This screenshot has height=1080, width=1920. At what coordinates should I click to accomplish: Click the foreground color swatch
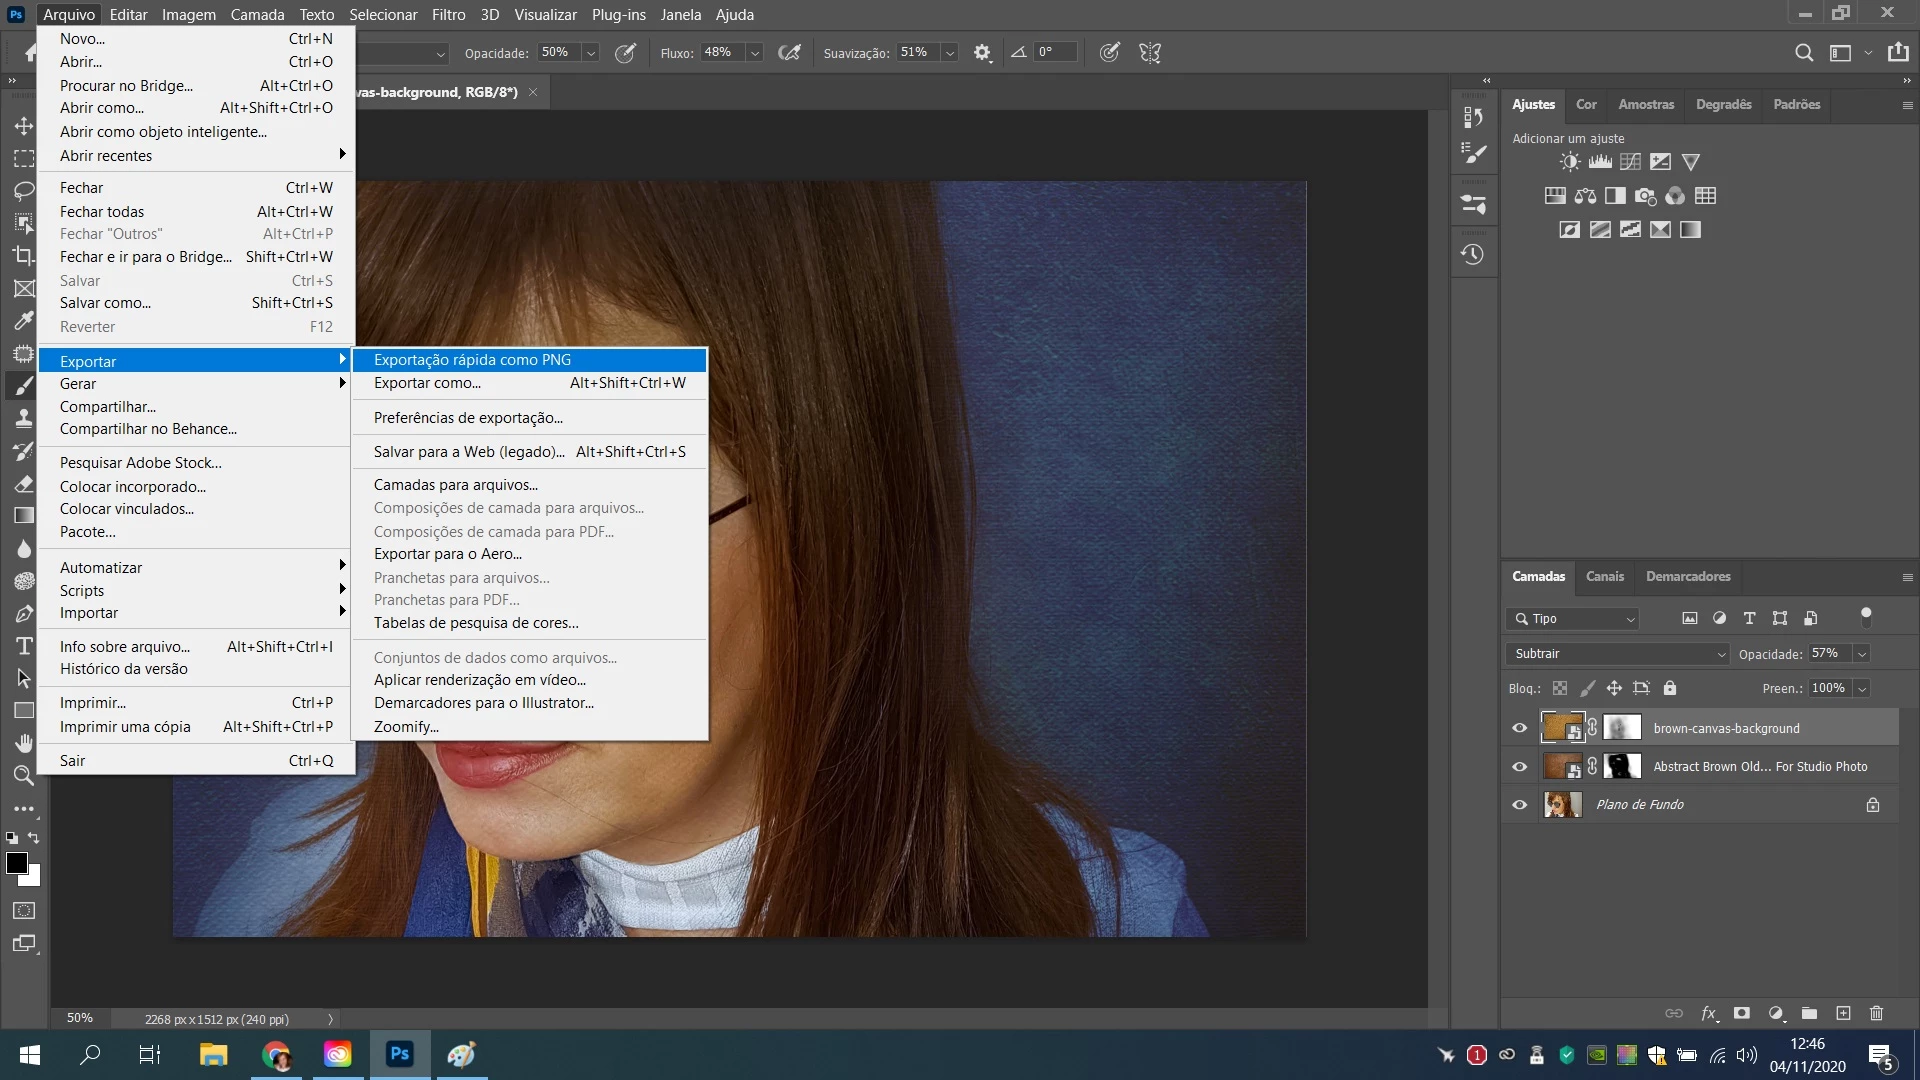tap(16, 864)
